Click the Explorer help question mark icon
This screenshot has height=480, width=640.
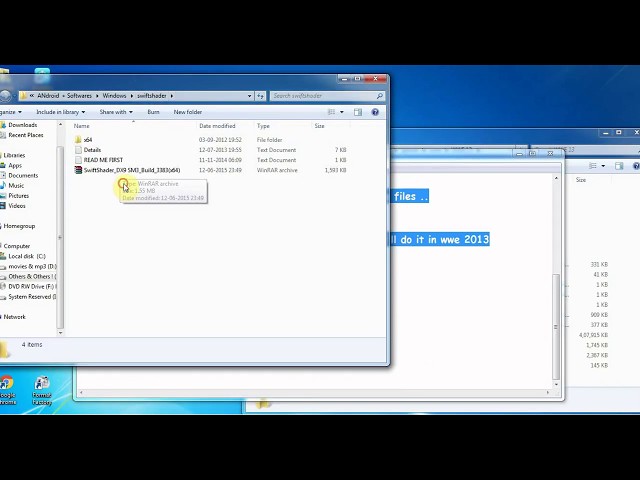tap(375, 112)
